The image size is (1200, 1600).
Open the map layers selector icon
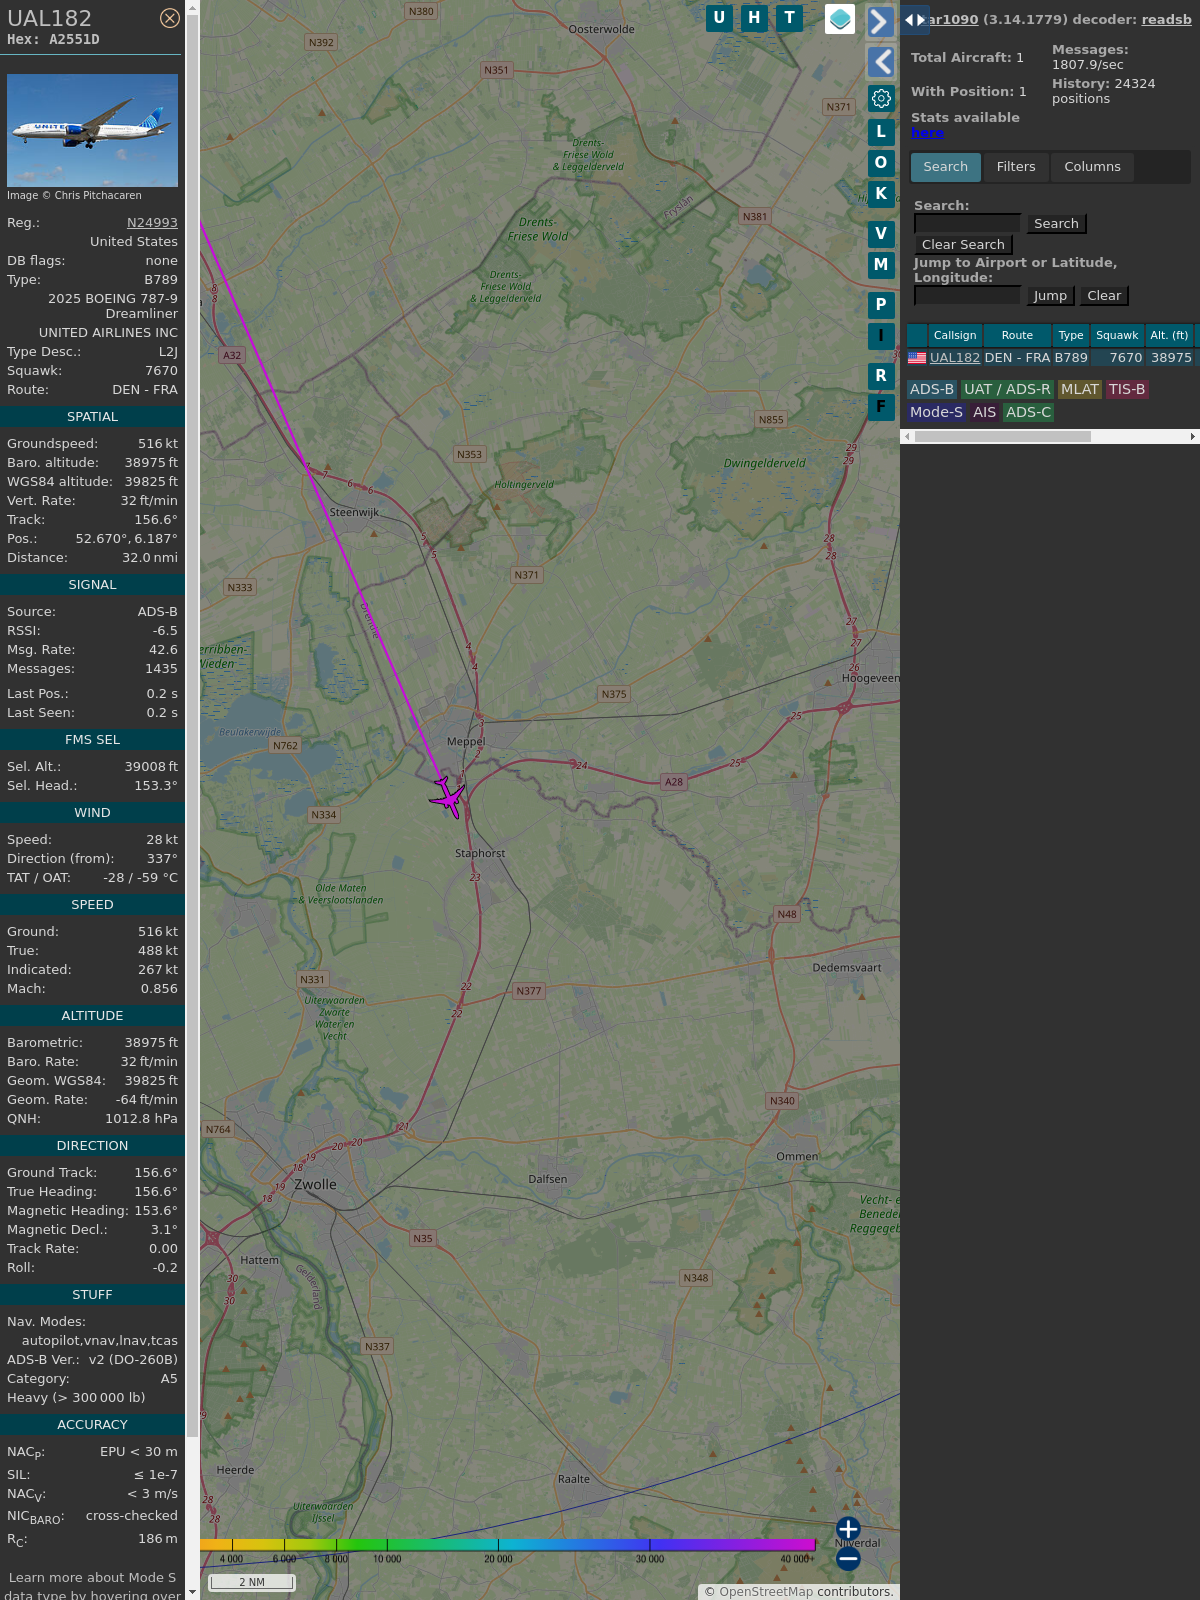coord(840,19)
